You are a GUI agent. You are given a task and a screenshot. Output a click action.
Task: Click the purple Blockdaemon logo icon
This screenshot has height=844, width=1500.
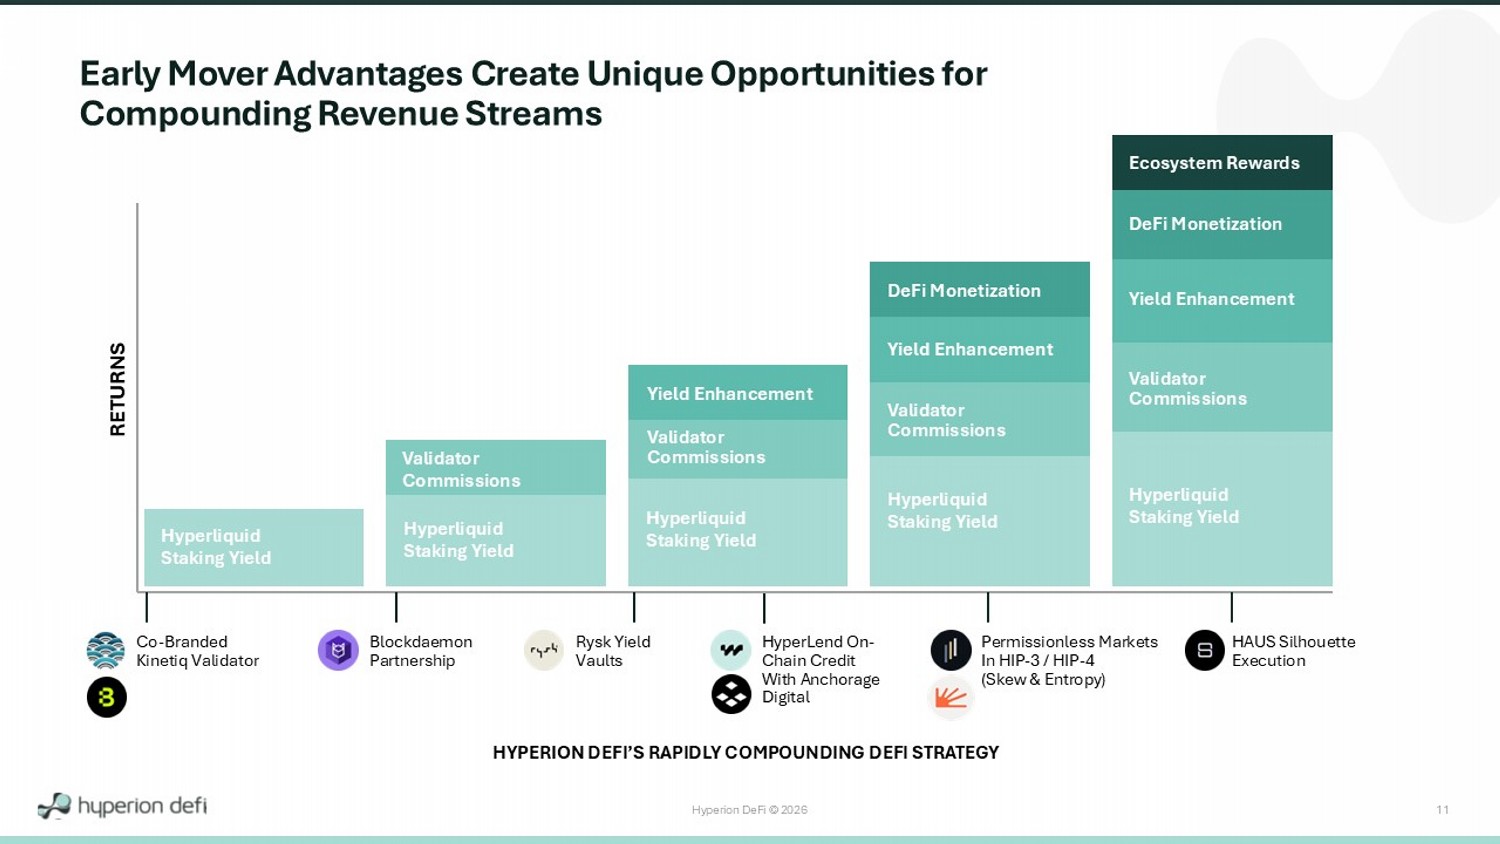pos(338,651)
